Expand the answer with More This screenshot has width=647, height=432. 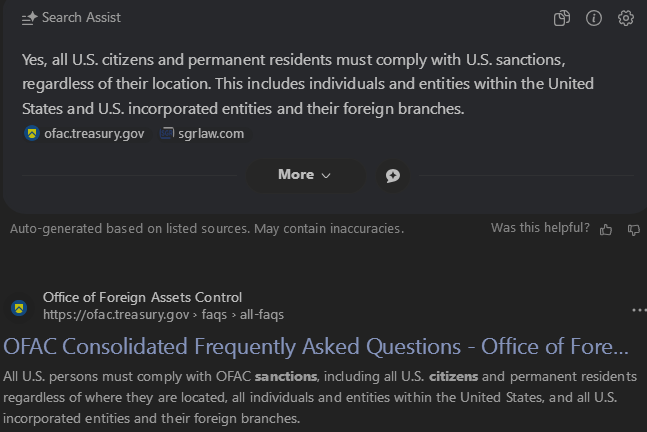[304, 175]
